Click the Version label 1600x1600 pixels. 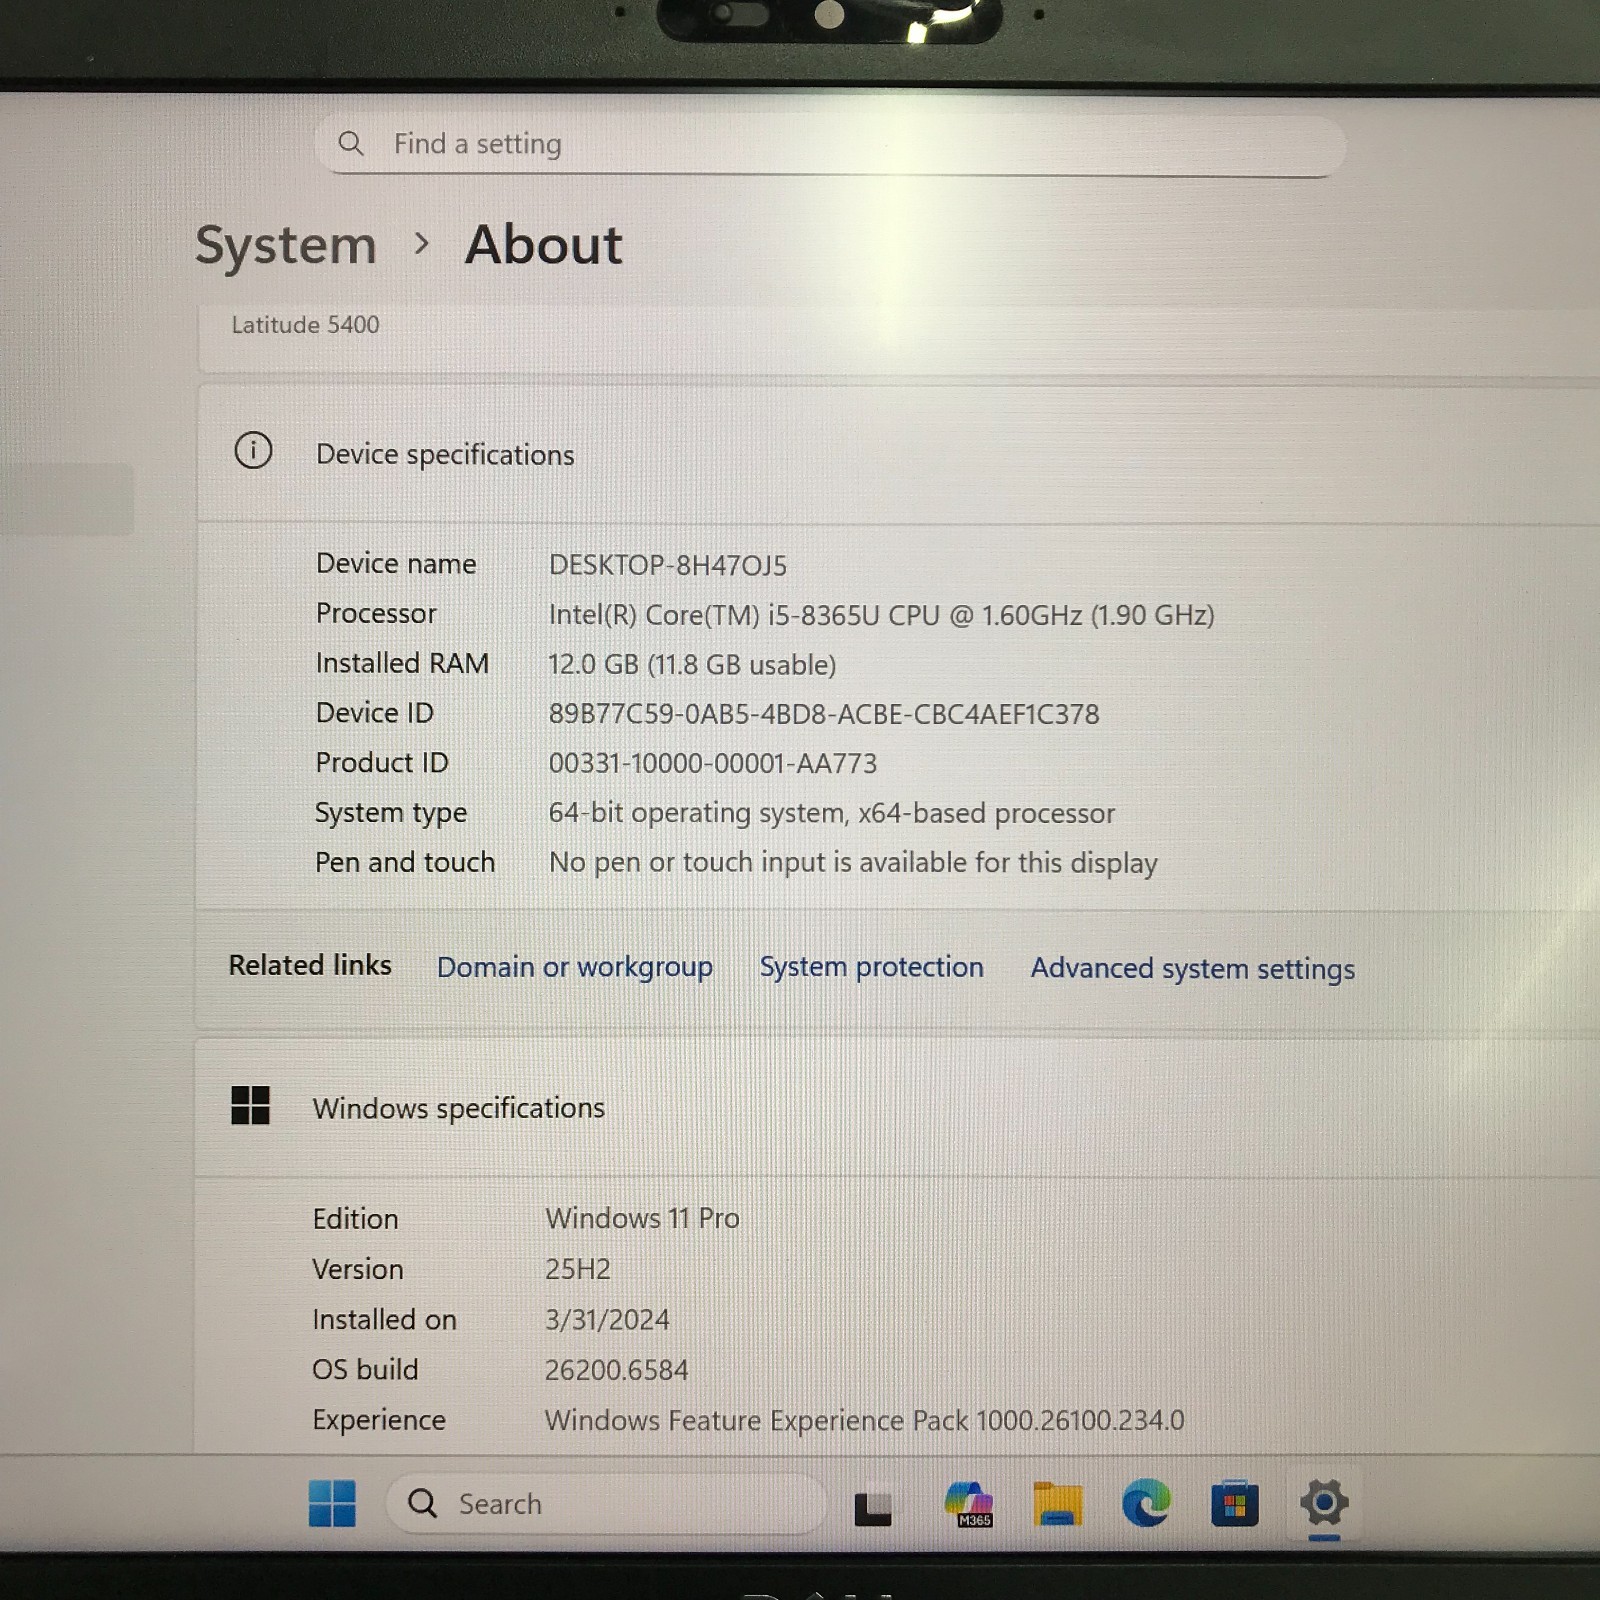[358, 1269]
